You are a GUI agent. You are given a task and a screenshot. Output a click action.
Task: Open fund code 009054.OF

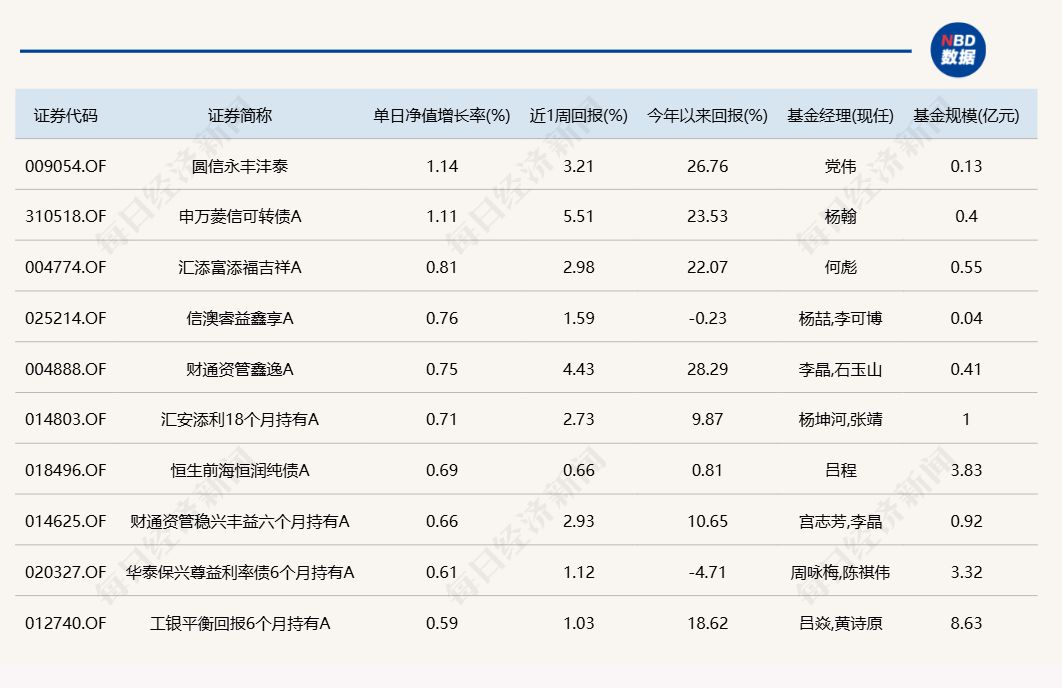66,166
